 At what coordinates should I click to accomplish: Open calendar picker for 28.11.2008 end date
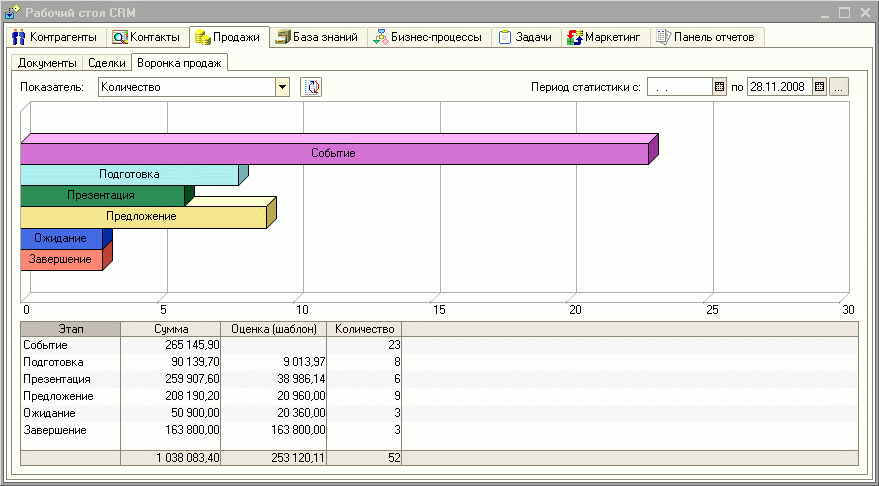[820, 87]
